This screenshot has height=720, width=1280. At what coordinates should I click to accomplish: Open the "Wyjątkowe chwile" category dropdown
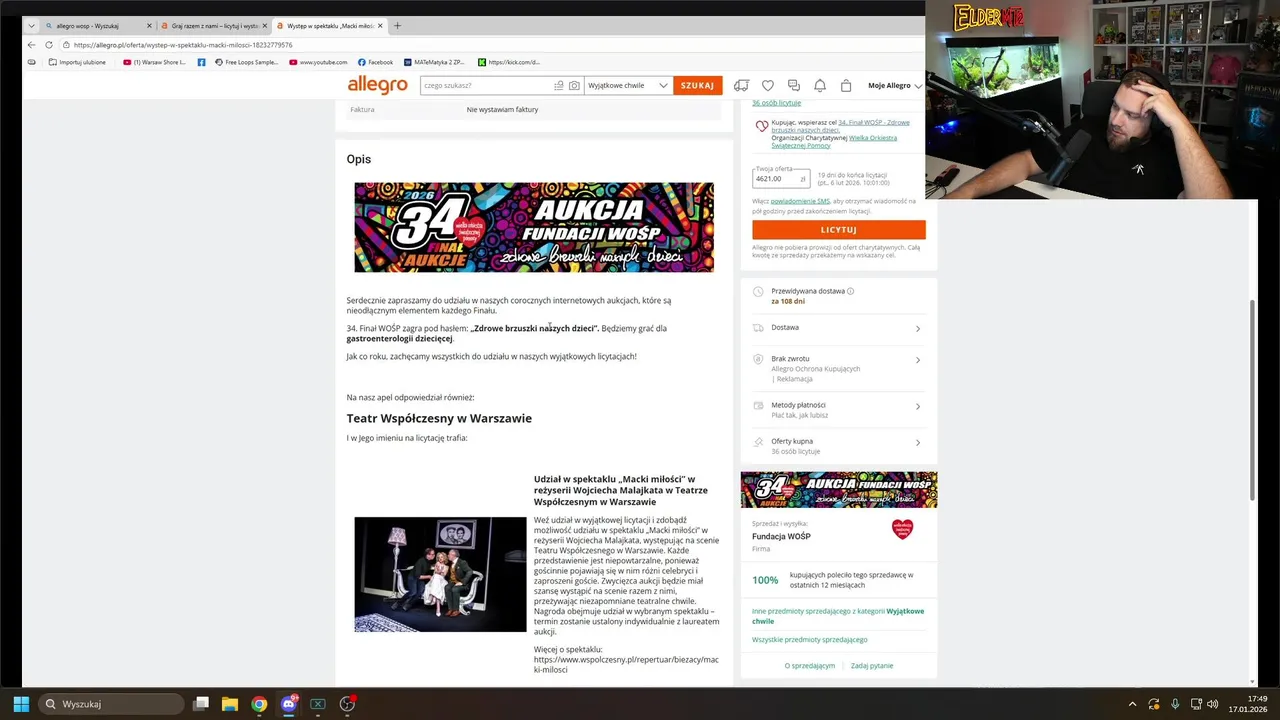(628, 85)
